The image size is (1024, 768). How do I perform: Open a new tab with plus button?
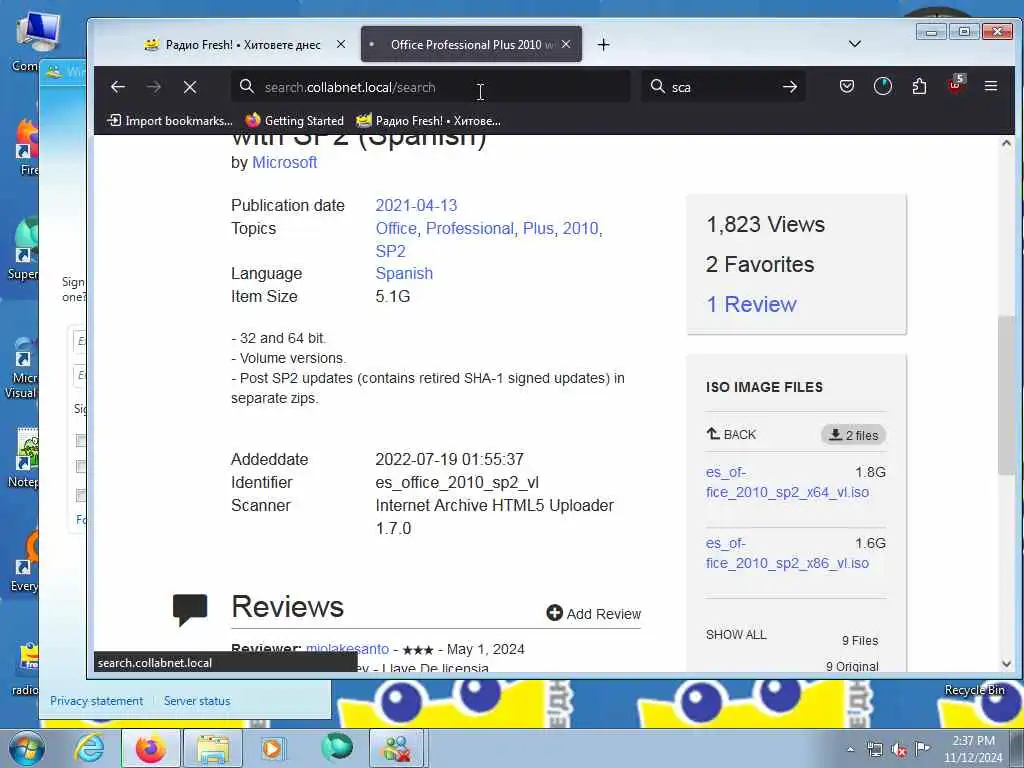(x=603, y=44)
